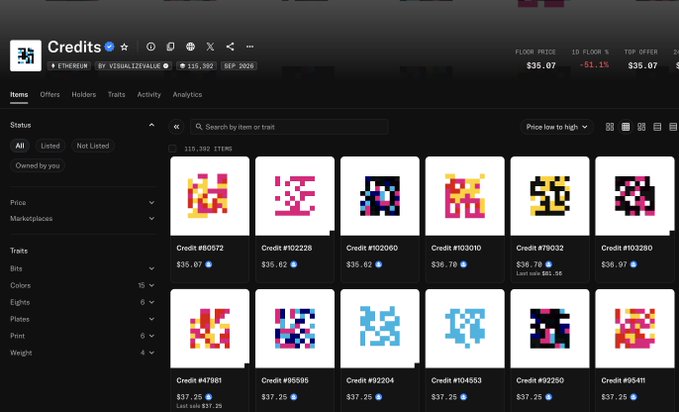Collapse the filter sidebar with double-arrow button
This screenshot has width=679, height=412.
click(176, 127)
